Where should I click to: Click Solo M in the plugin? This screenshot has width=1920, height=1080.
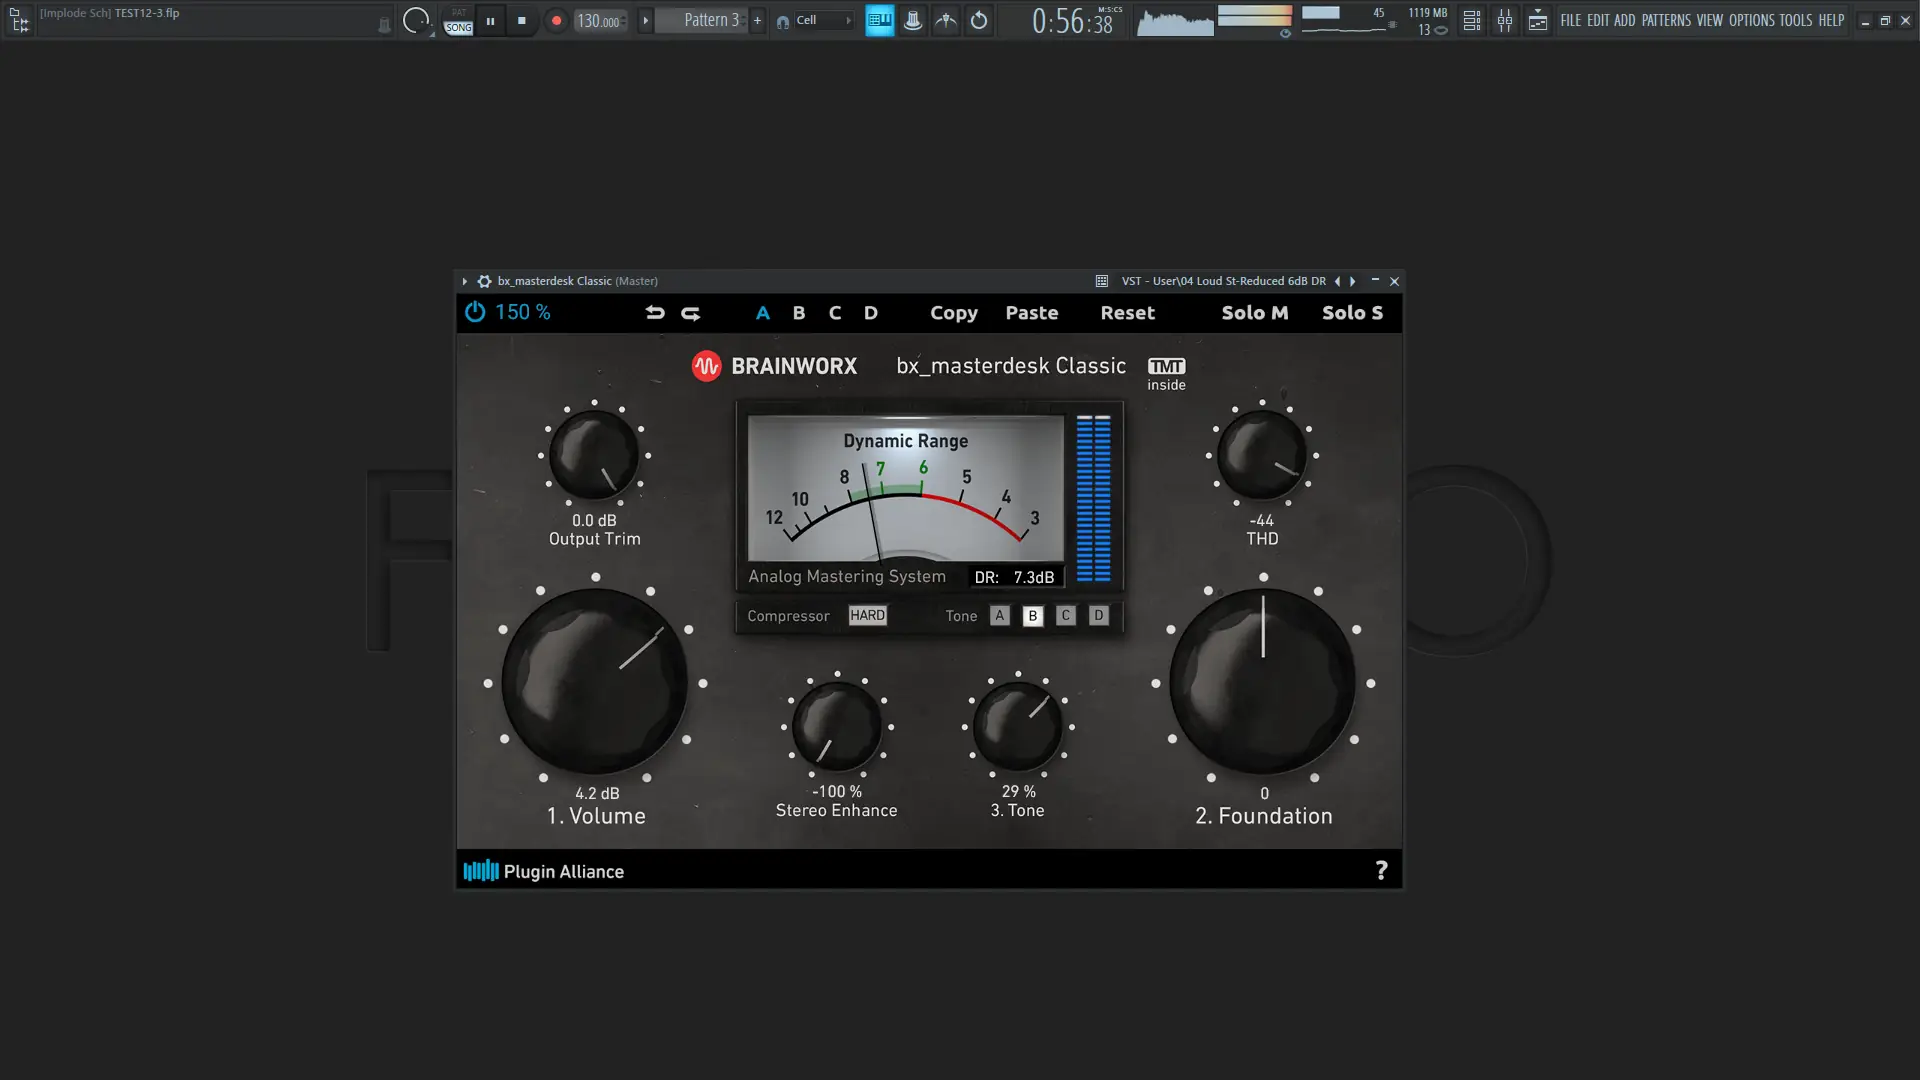[1255, 313]
